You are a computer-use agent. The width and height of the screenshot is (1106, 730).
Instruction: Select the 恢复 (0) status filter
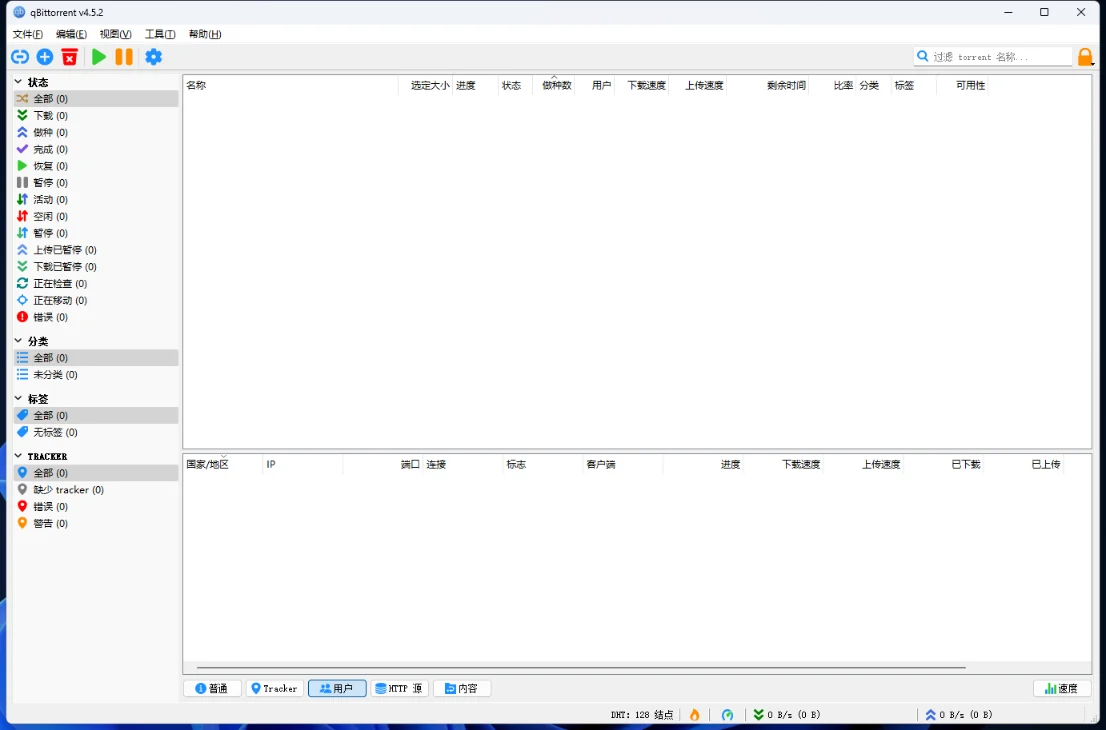point(96,166)
